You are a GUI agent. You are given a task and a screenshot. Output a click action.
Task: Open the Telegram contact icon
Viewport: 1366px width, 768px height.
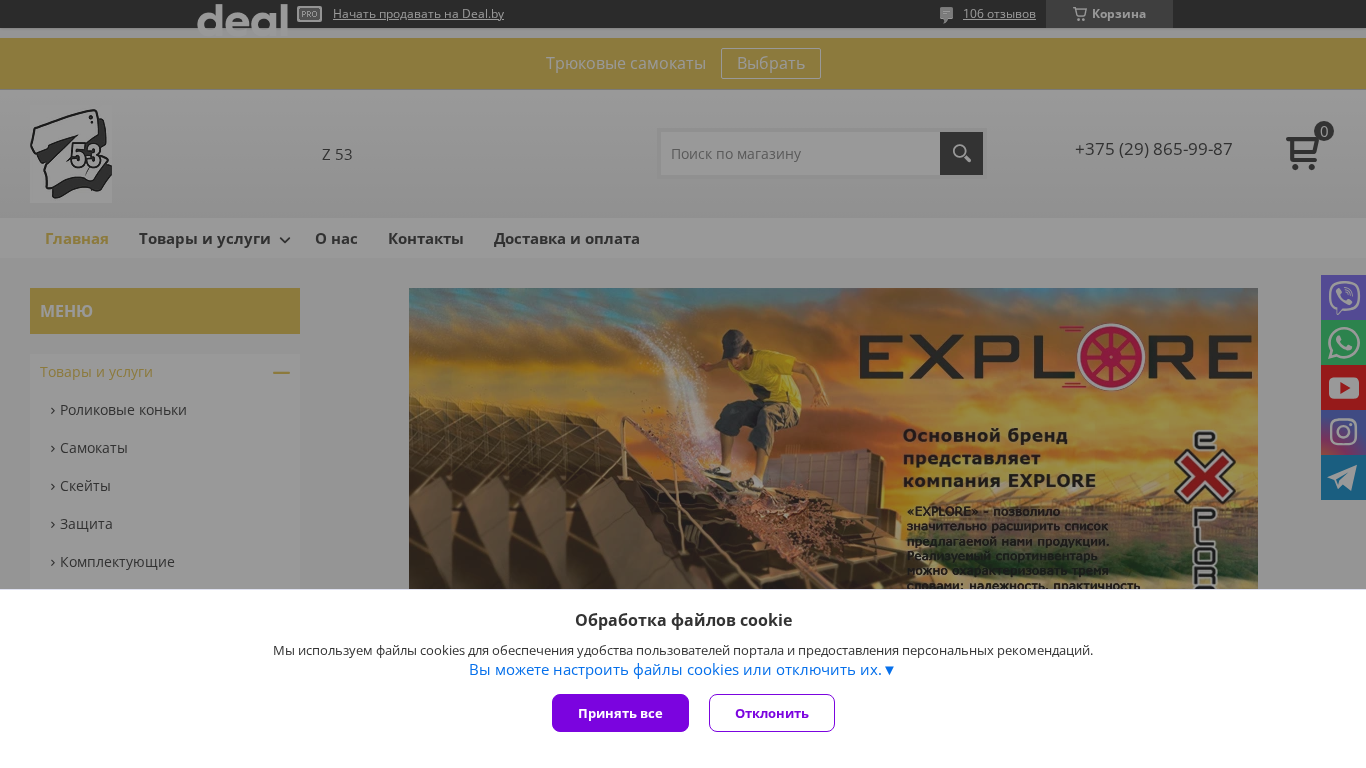tap(1343, 477)
